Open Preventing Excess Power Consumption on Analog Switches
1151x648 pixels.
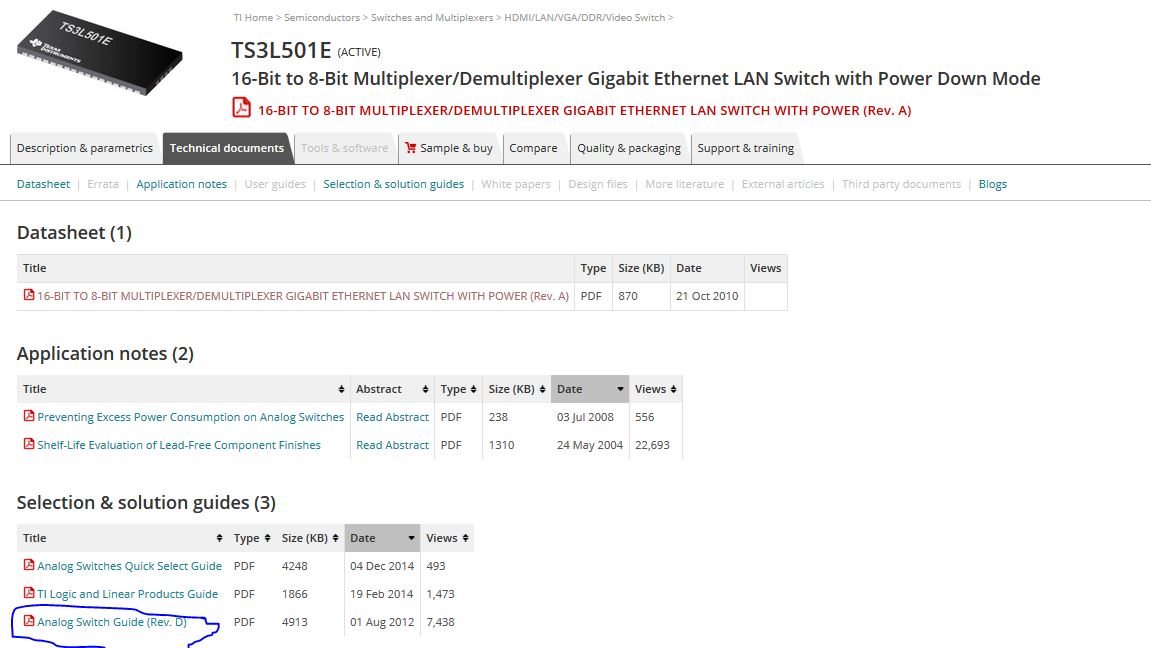pos(190,417)
